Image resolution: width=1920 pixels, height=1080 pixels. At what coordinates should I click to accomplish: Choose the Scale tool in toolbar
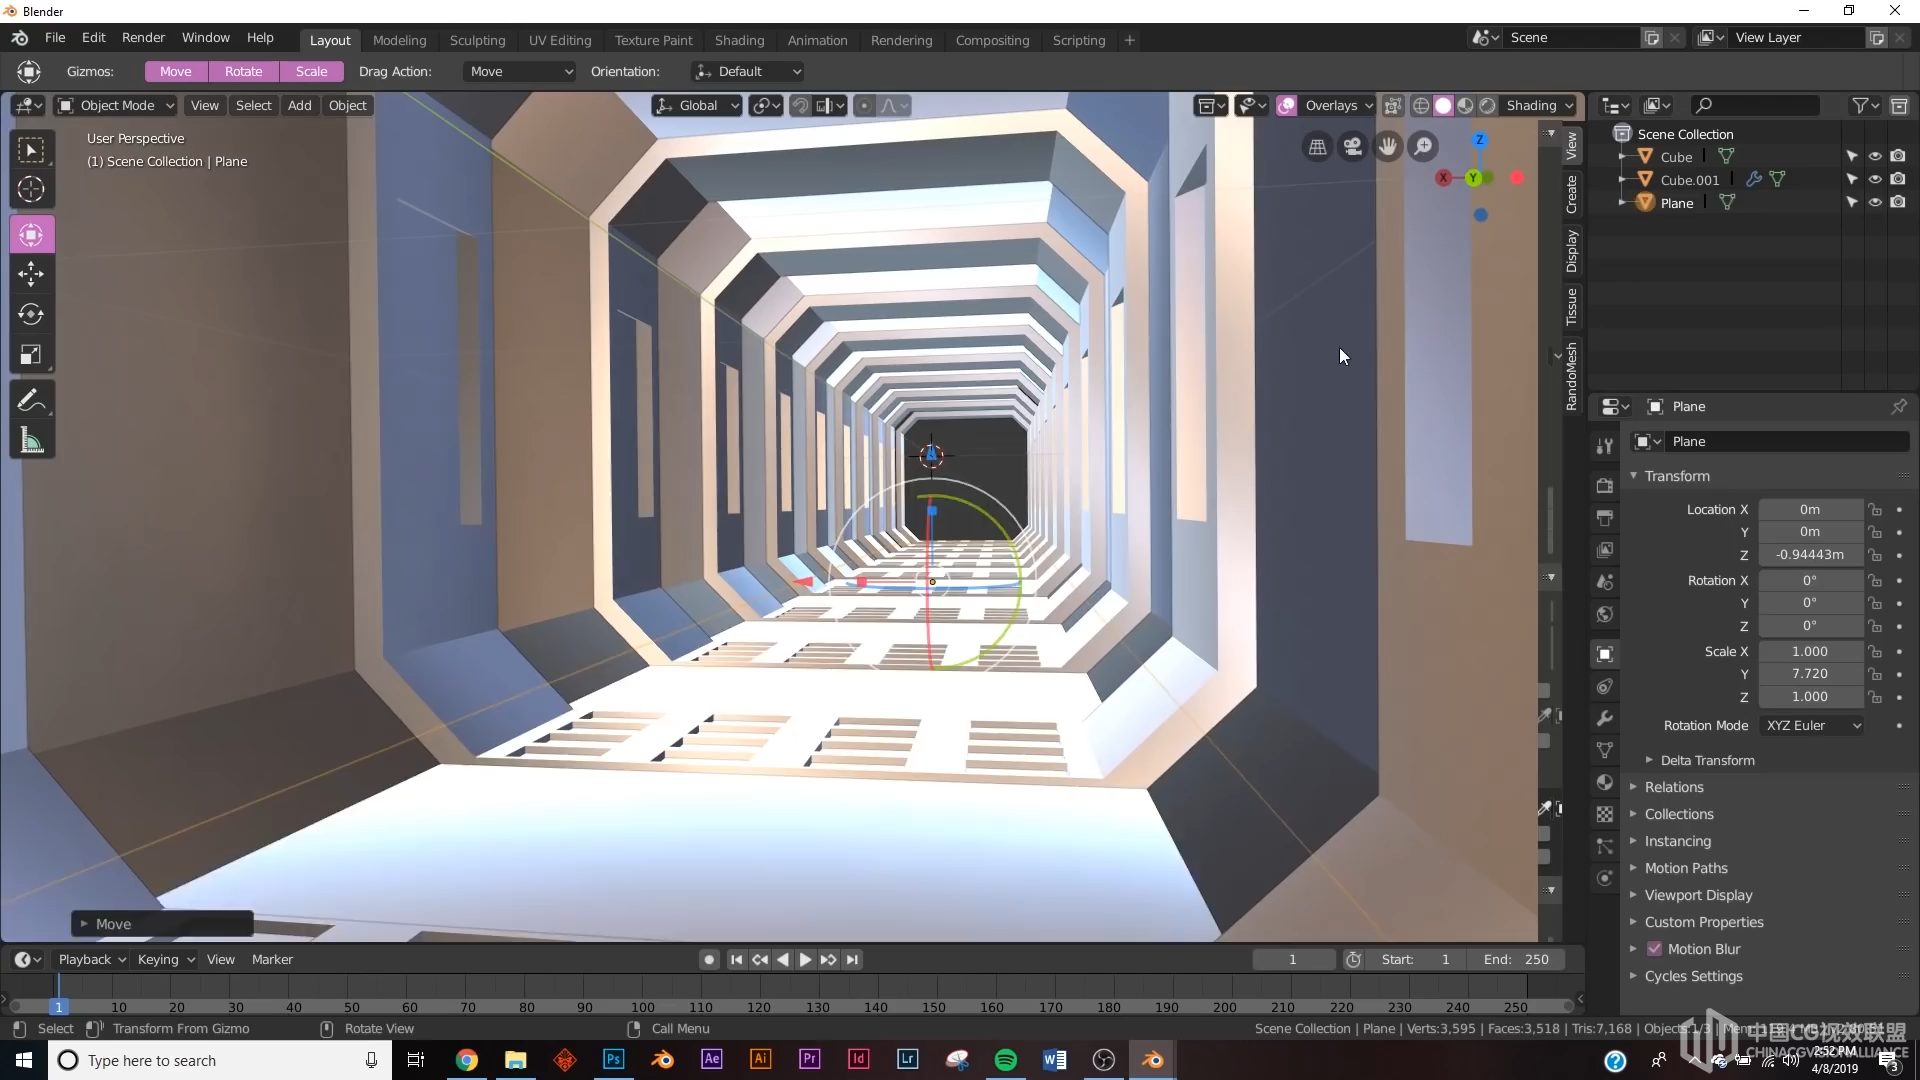click(32, 354)
